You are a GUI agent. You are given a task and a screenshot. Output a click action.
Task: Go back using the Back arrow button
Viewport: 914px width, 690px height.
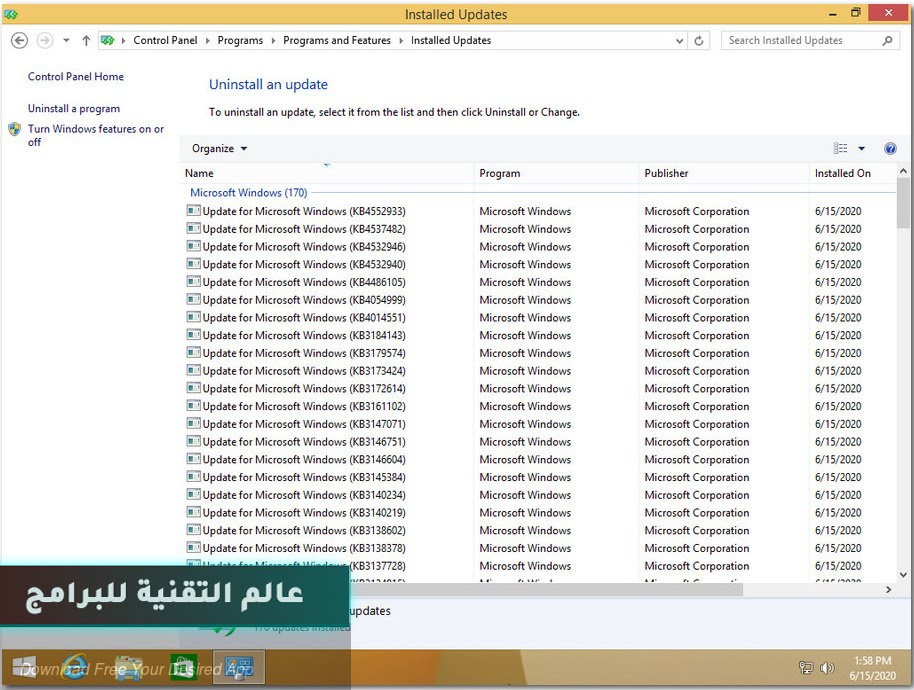(x=19, y=40)
